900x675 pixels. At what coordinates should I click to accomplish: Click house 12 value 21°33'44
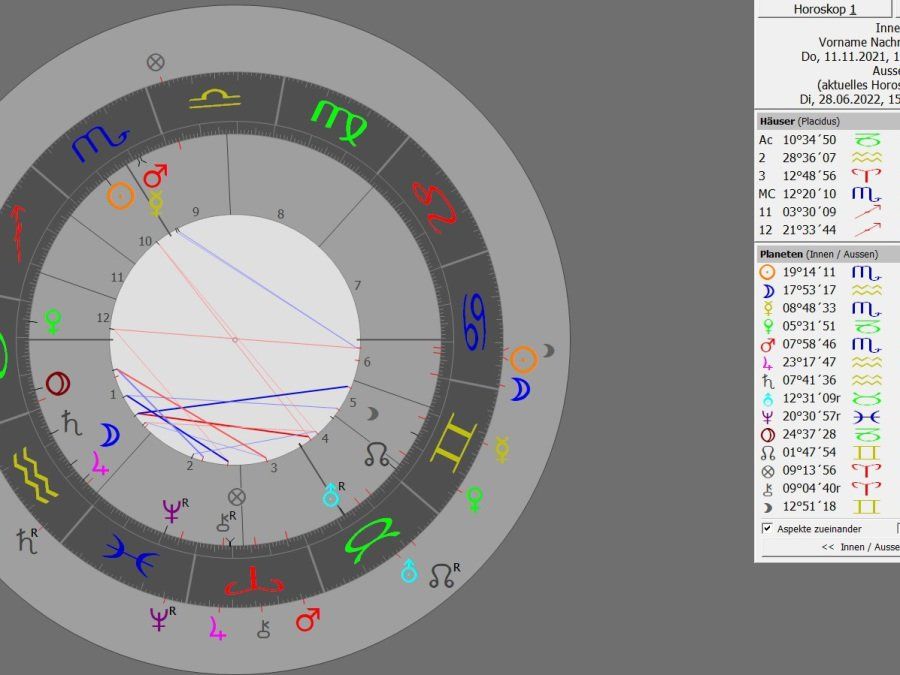click(809, 230)
